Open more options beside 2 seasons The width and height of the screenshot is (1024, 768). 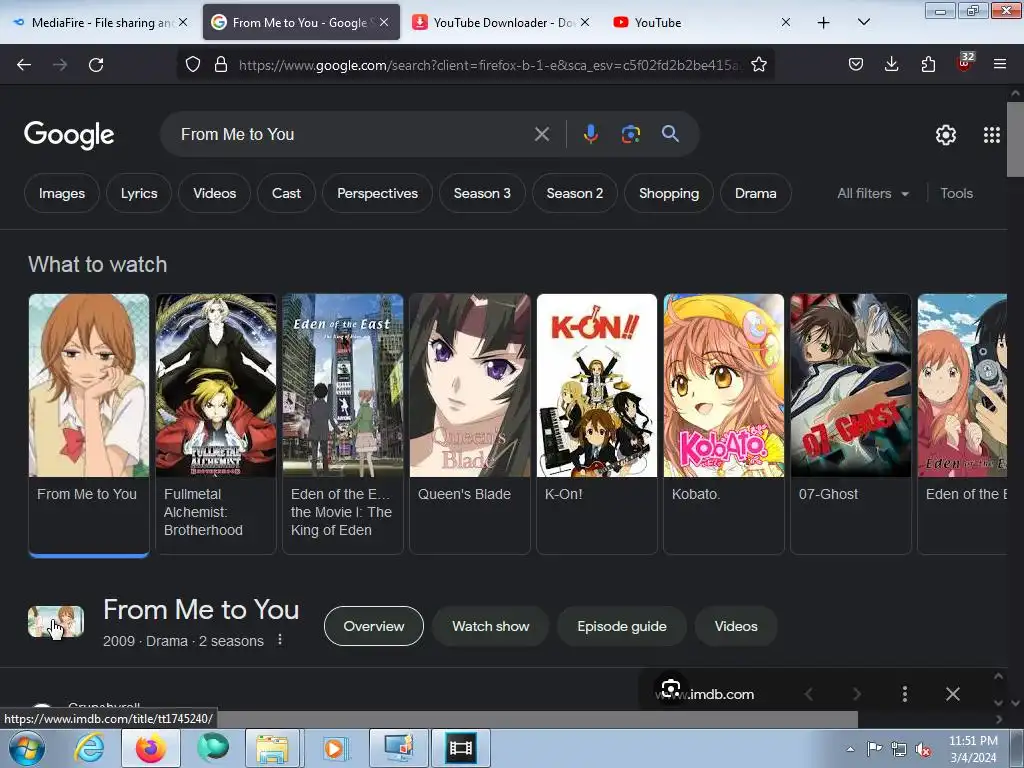(280, 640)
